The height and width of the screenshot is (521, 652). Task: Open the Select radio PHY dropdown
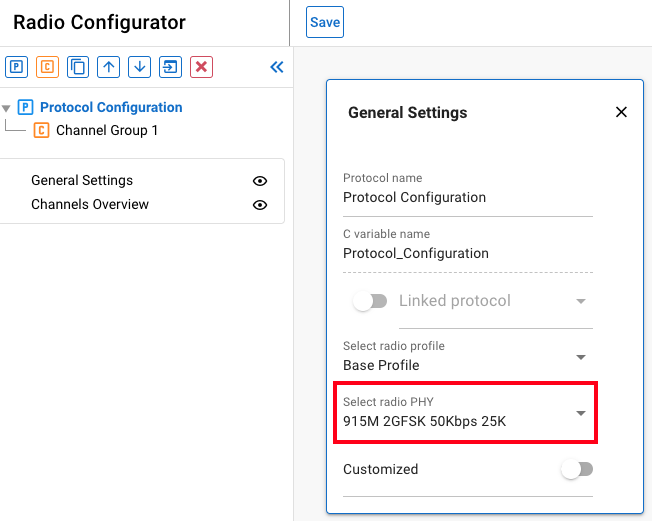(580, 413)
